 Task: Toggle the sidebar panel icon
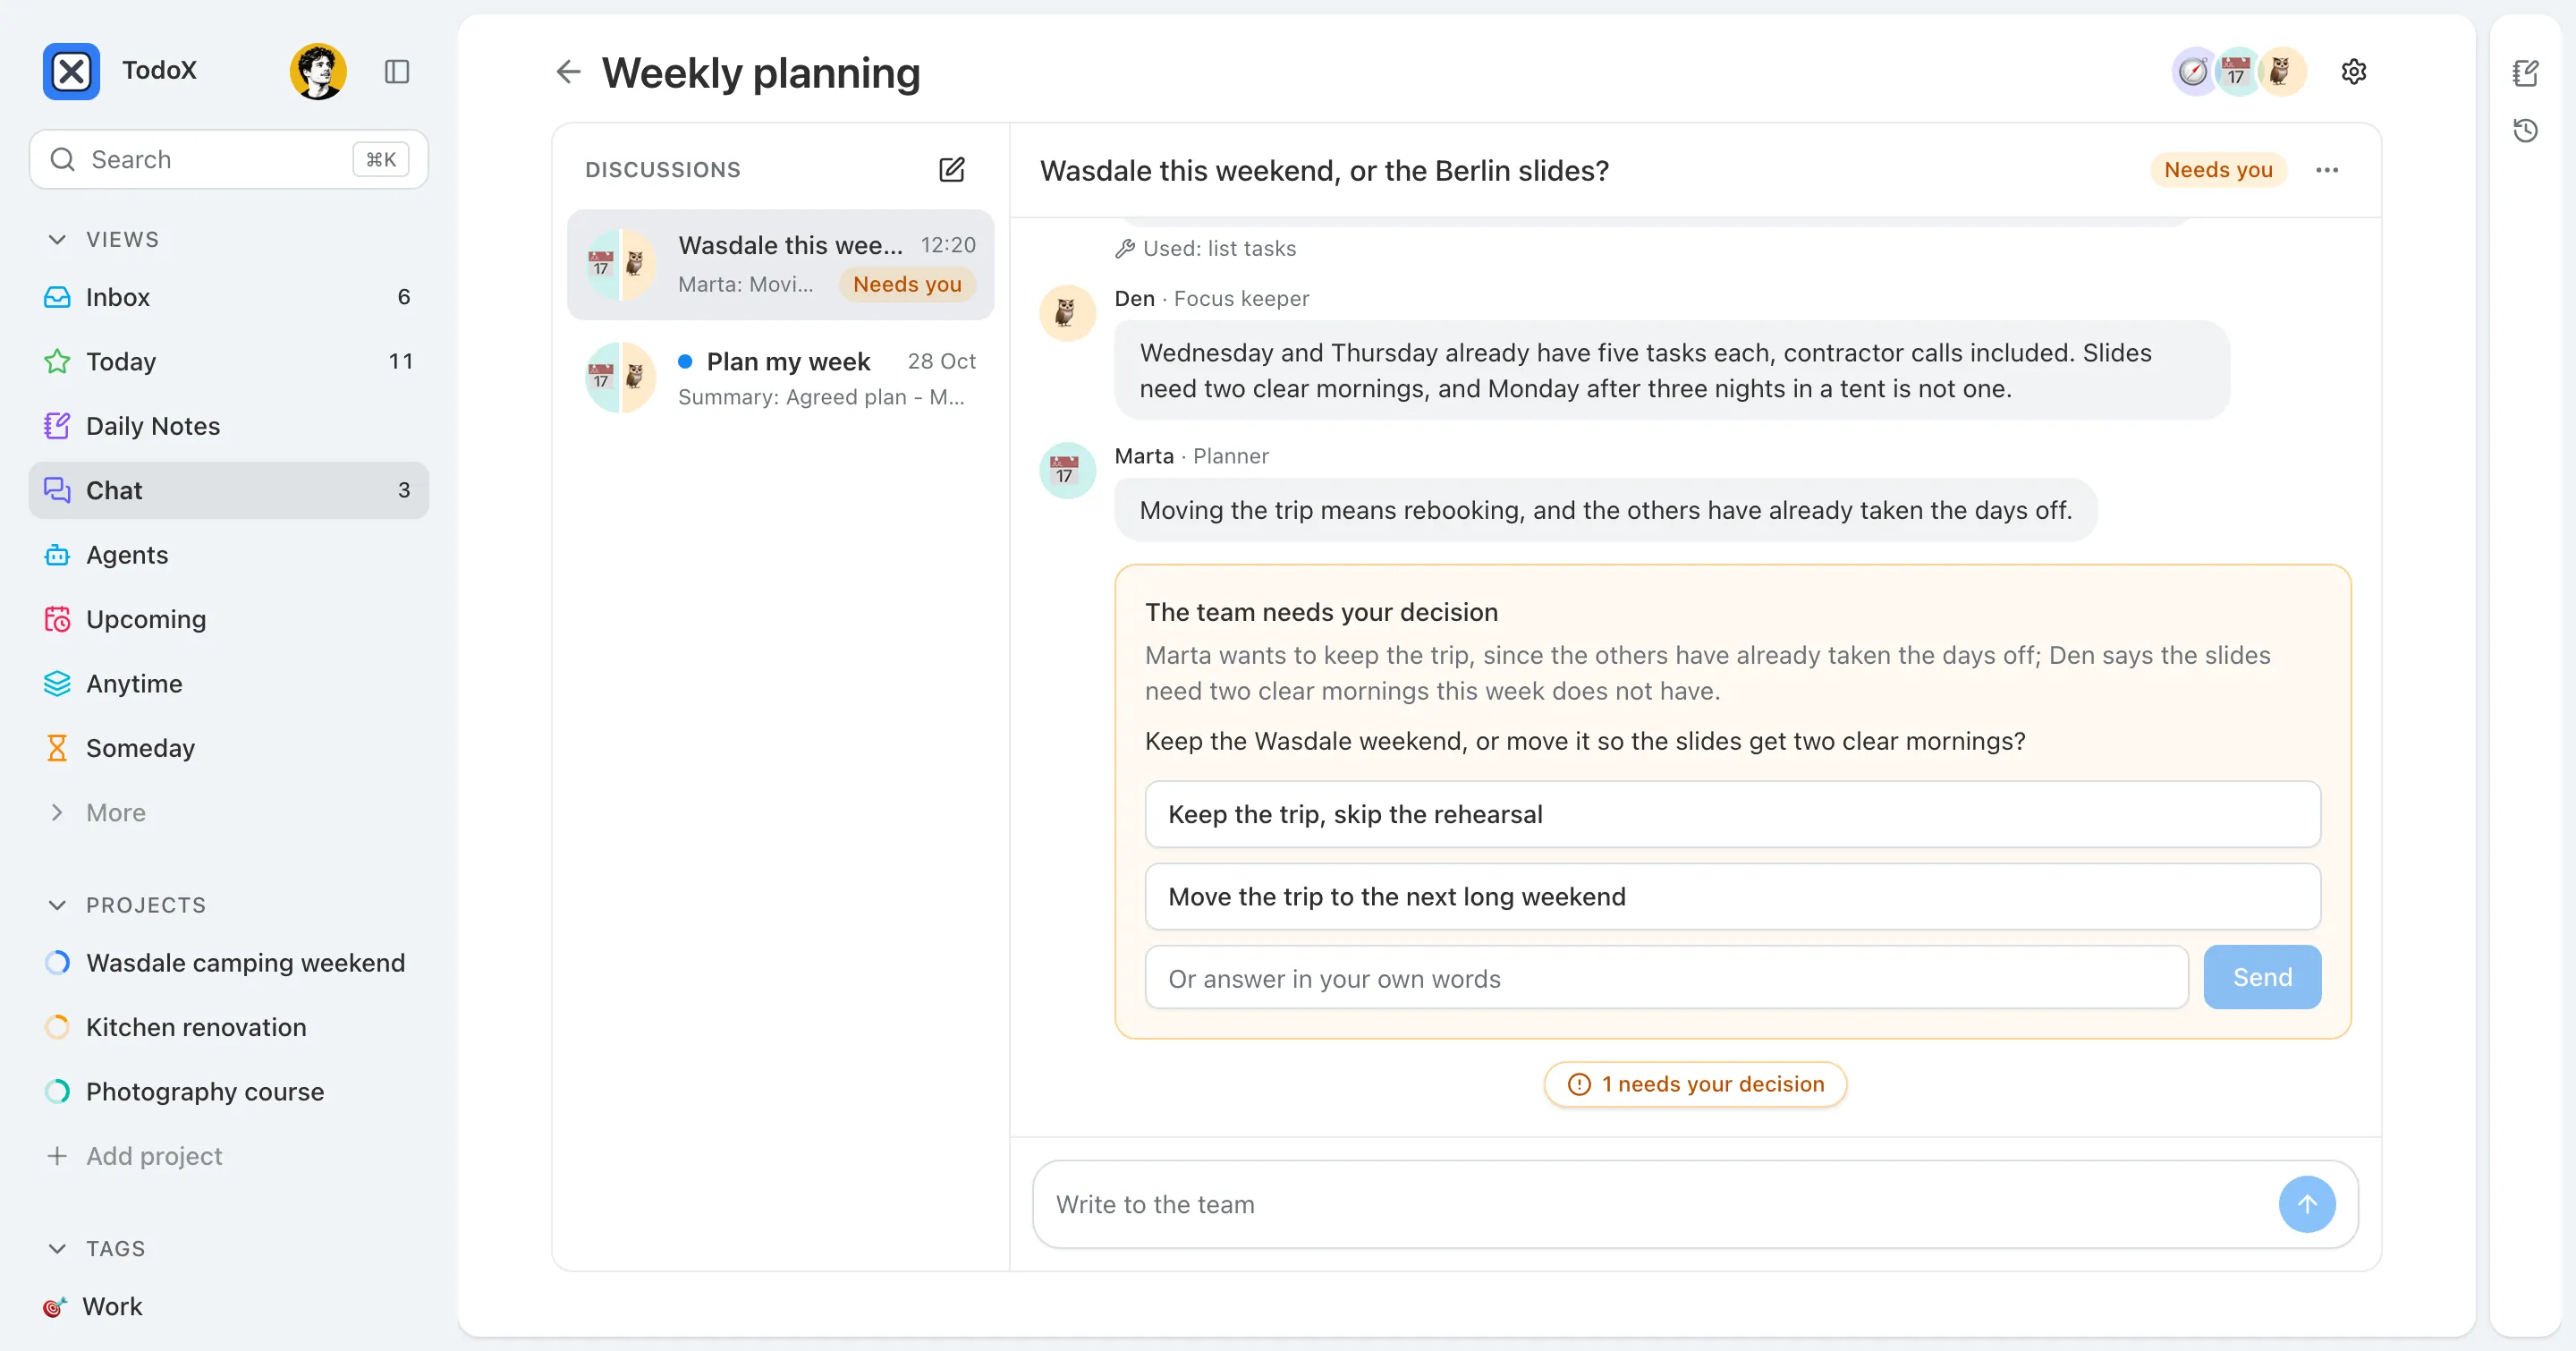pos(397,71)
